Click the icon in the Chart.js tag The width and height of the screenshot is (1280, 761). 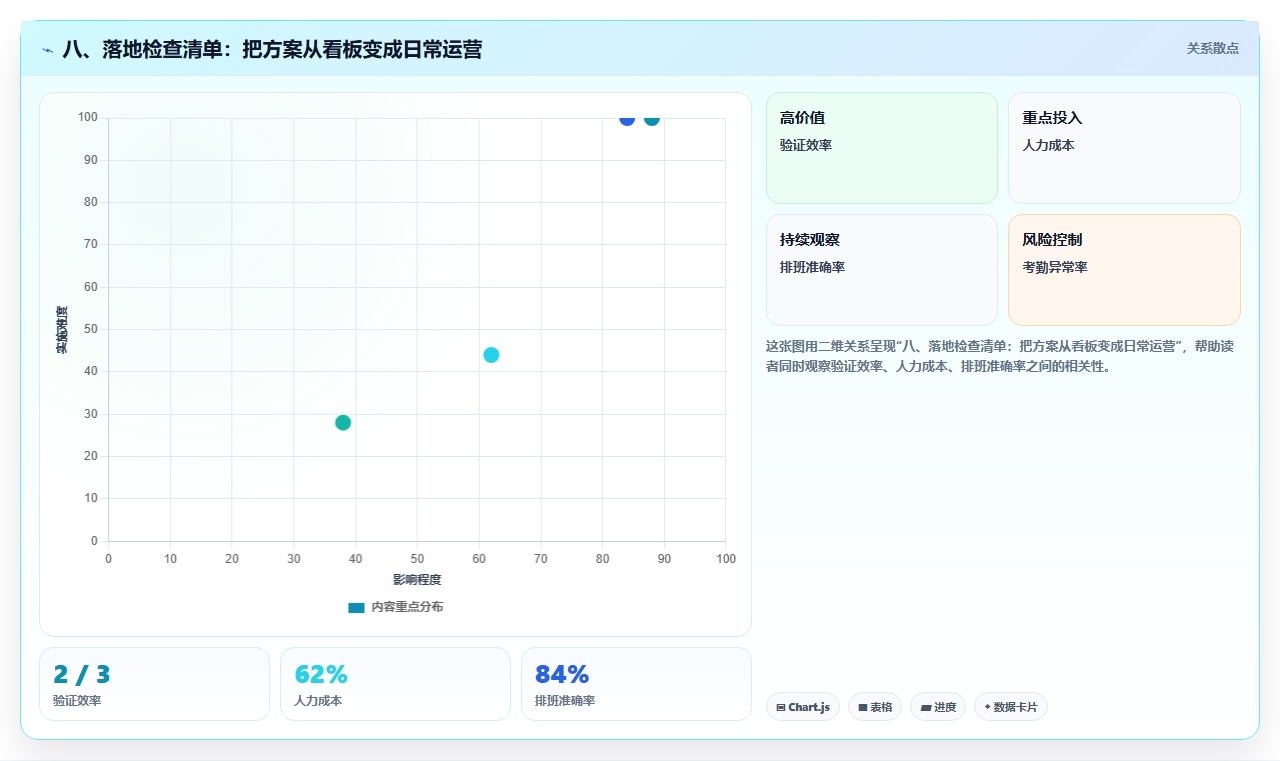pyautogui.click(x=781, y=708)
